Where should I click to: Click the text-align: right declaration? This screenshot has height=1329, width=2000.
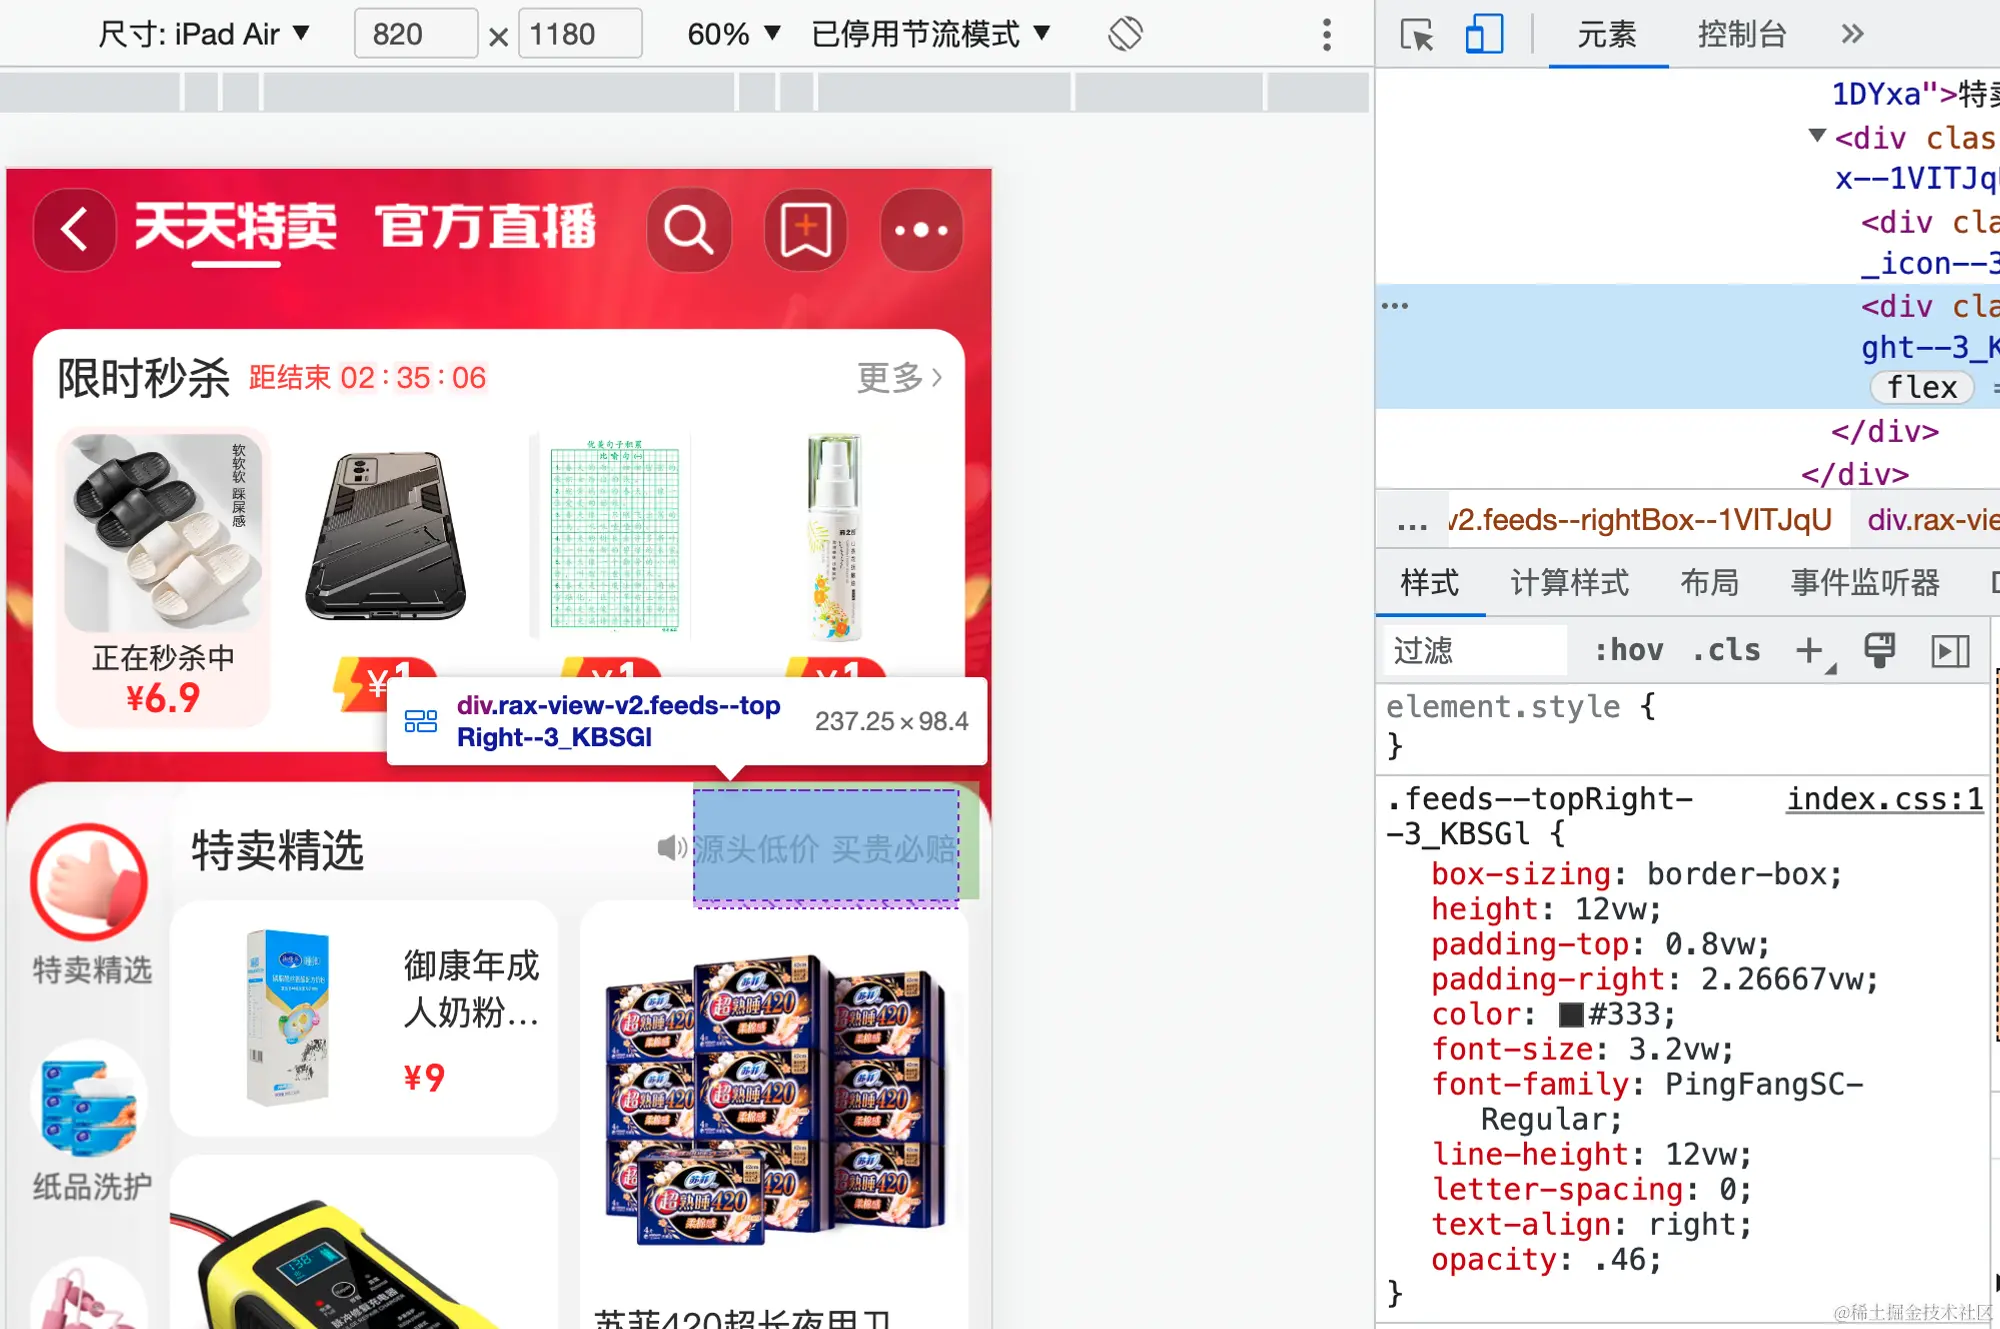(1591, 1225)
